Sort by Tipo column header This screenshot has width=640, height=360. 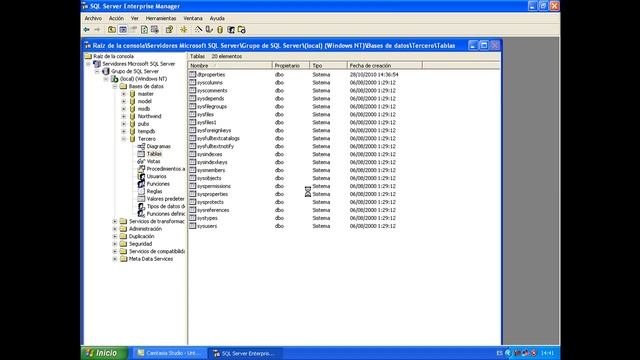pos(329,65)
